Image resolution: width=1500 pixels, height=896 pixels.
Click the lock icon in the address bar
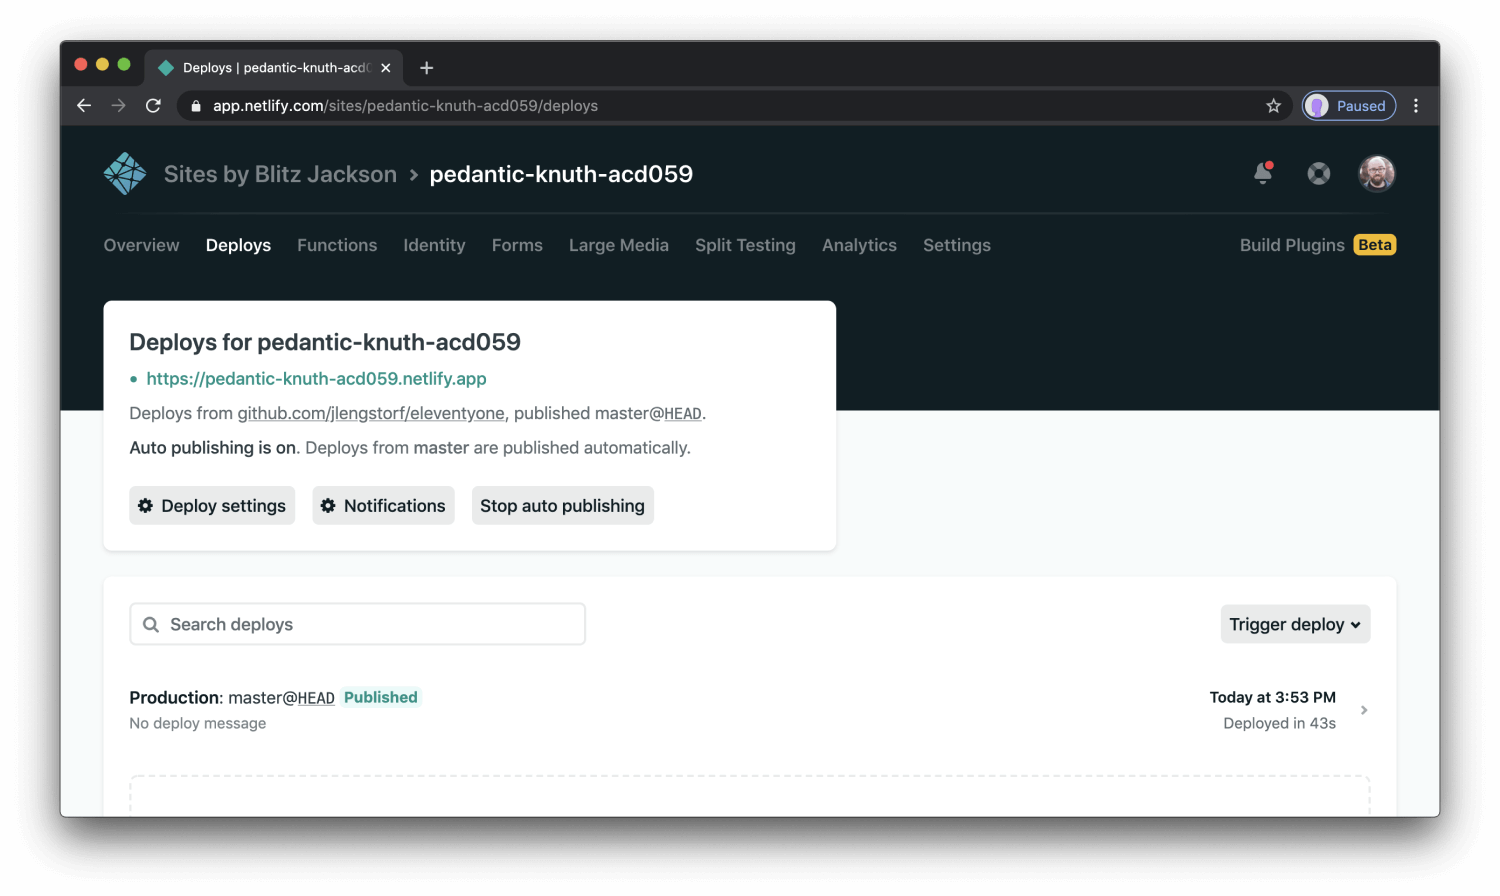[x=195, y=105]
